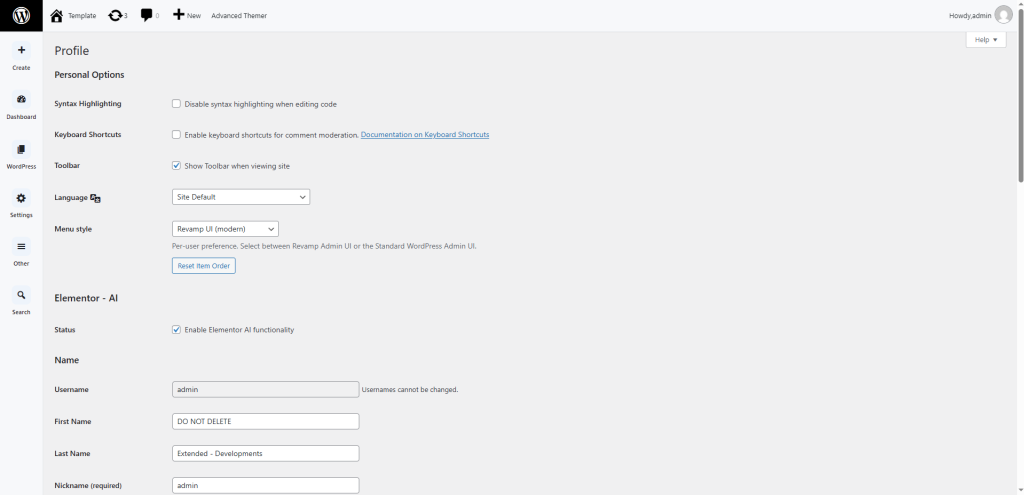The height and width of the screenshot is (495, 1024).
Task: Open the Other menu in sidebar
Action: (21, 247)
